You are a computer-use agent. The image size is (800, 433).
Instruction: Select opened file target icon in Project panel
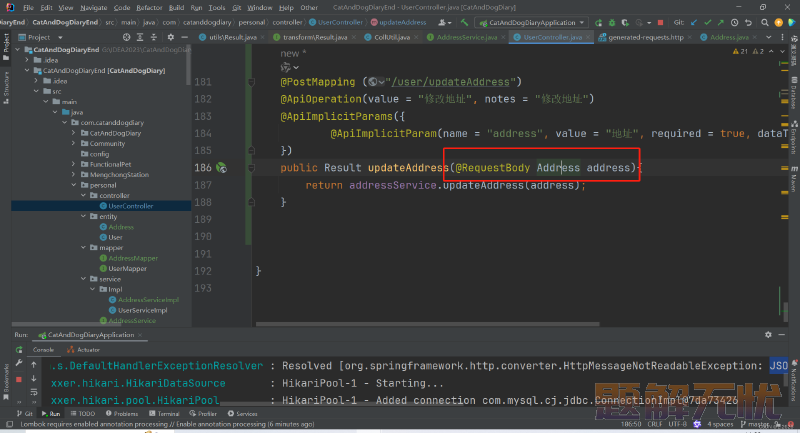pyautogui.click(x=127, y=37)
